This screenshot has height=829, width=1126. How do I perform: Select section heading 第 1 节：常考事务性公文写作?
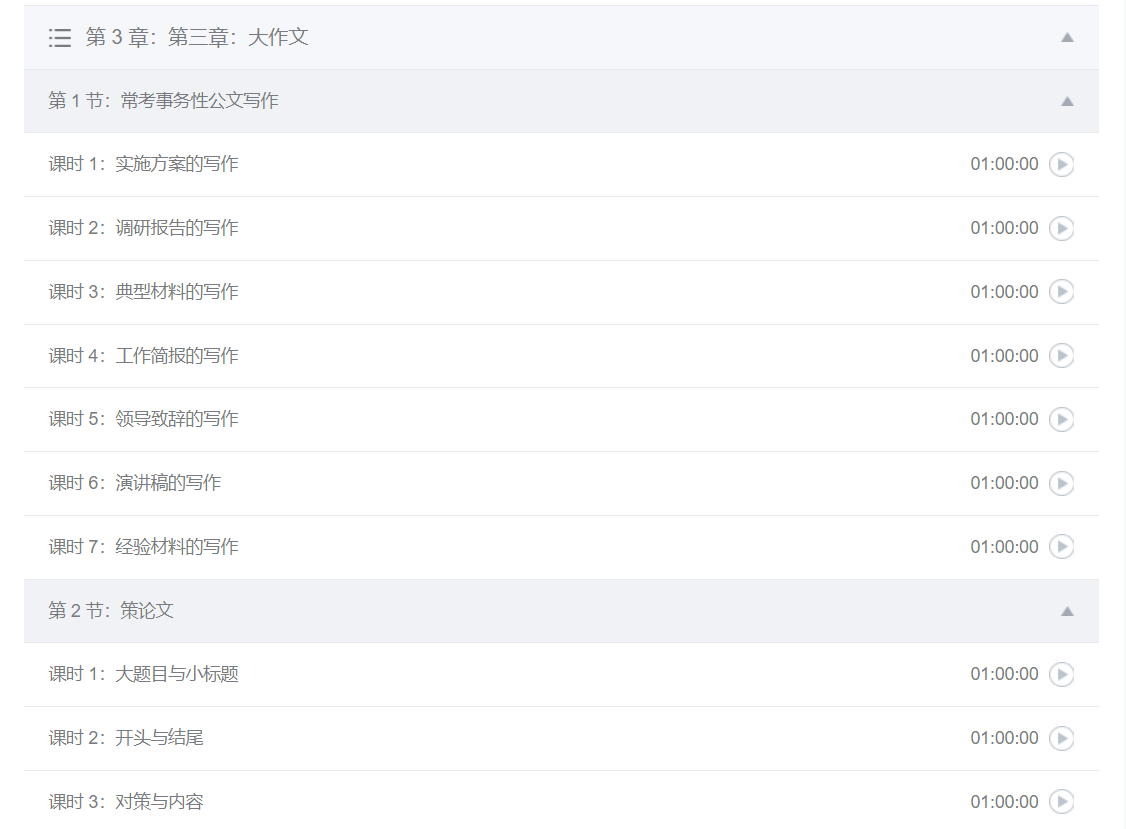pos(163,101)
